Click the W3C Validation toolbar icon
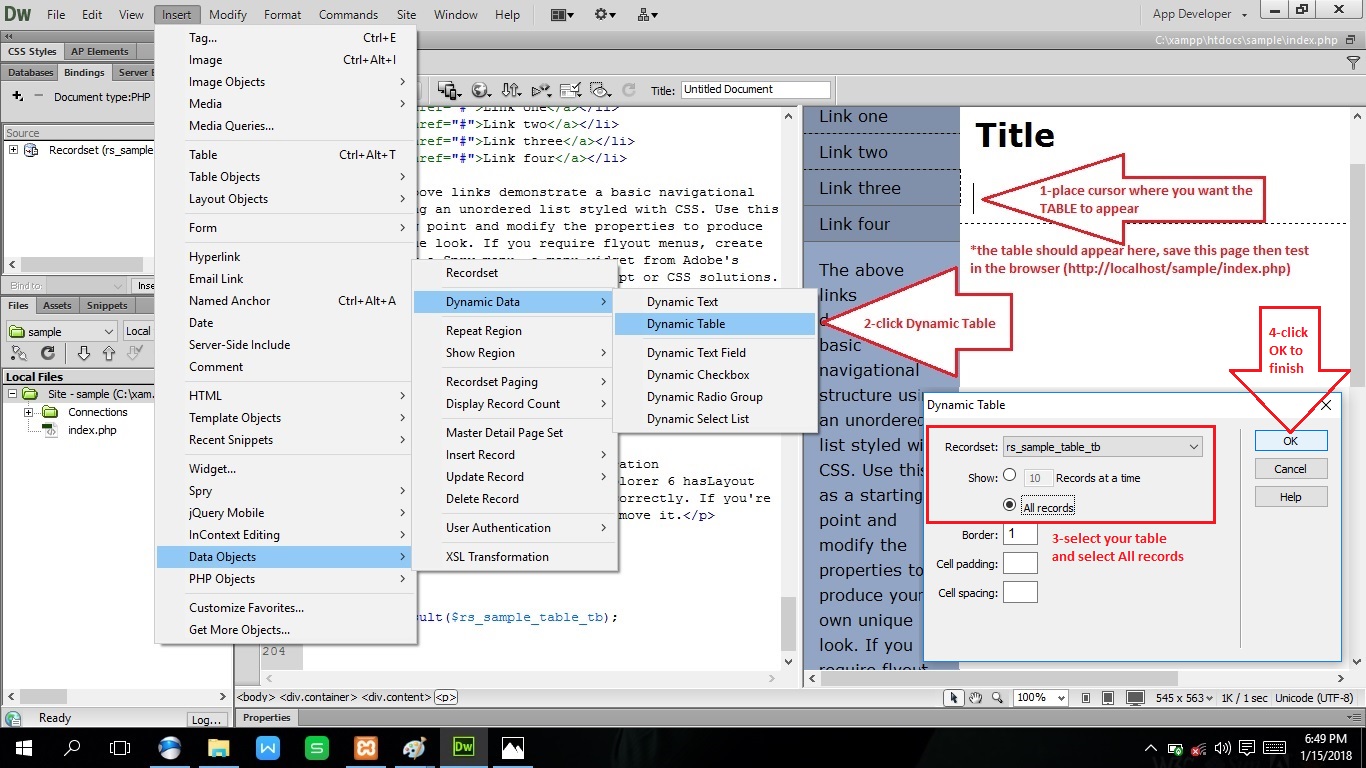The width and height of the screenshot is (1366, 768). [541, 89]
